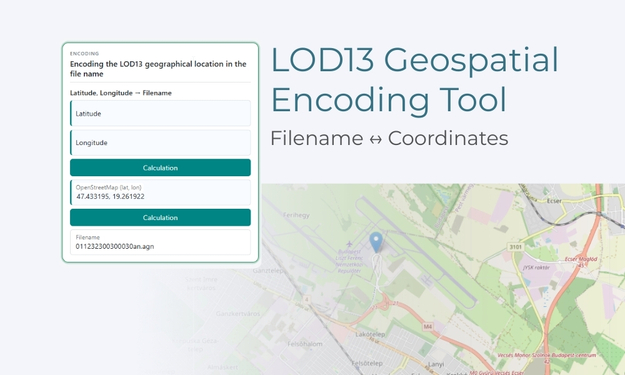Image resolution: width=625 pixels, height=375 pixels.
Task: Click the 'Felsőhalom' map label
Action: 305,344
